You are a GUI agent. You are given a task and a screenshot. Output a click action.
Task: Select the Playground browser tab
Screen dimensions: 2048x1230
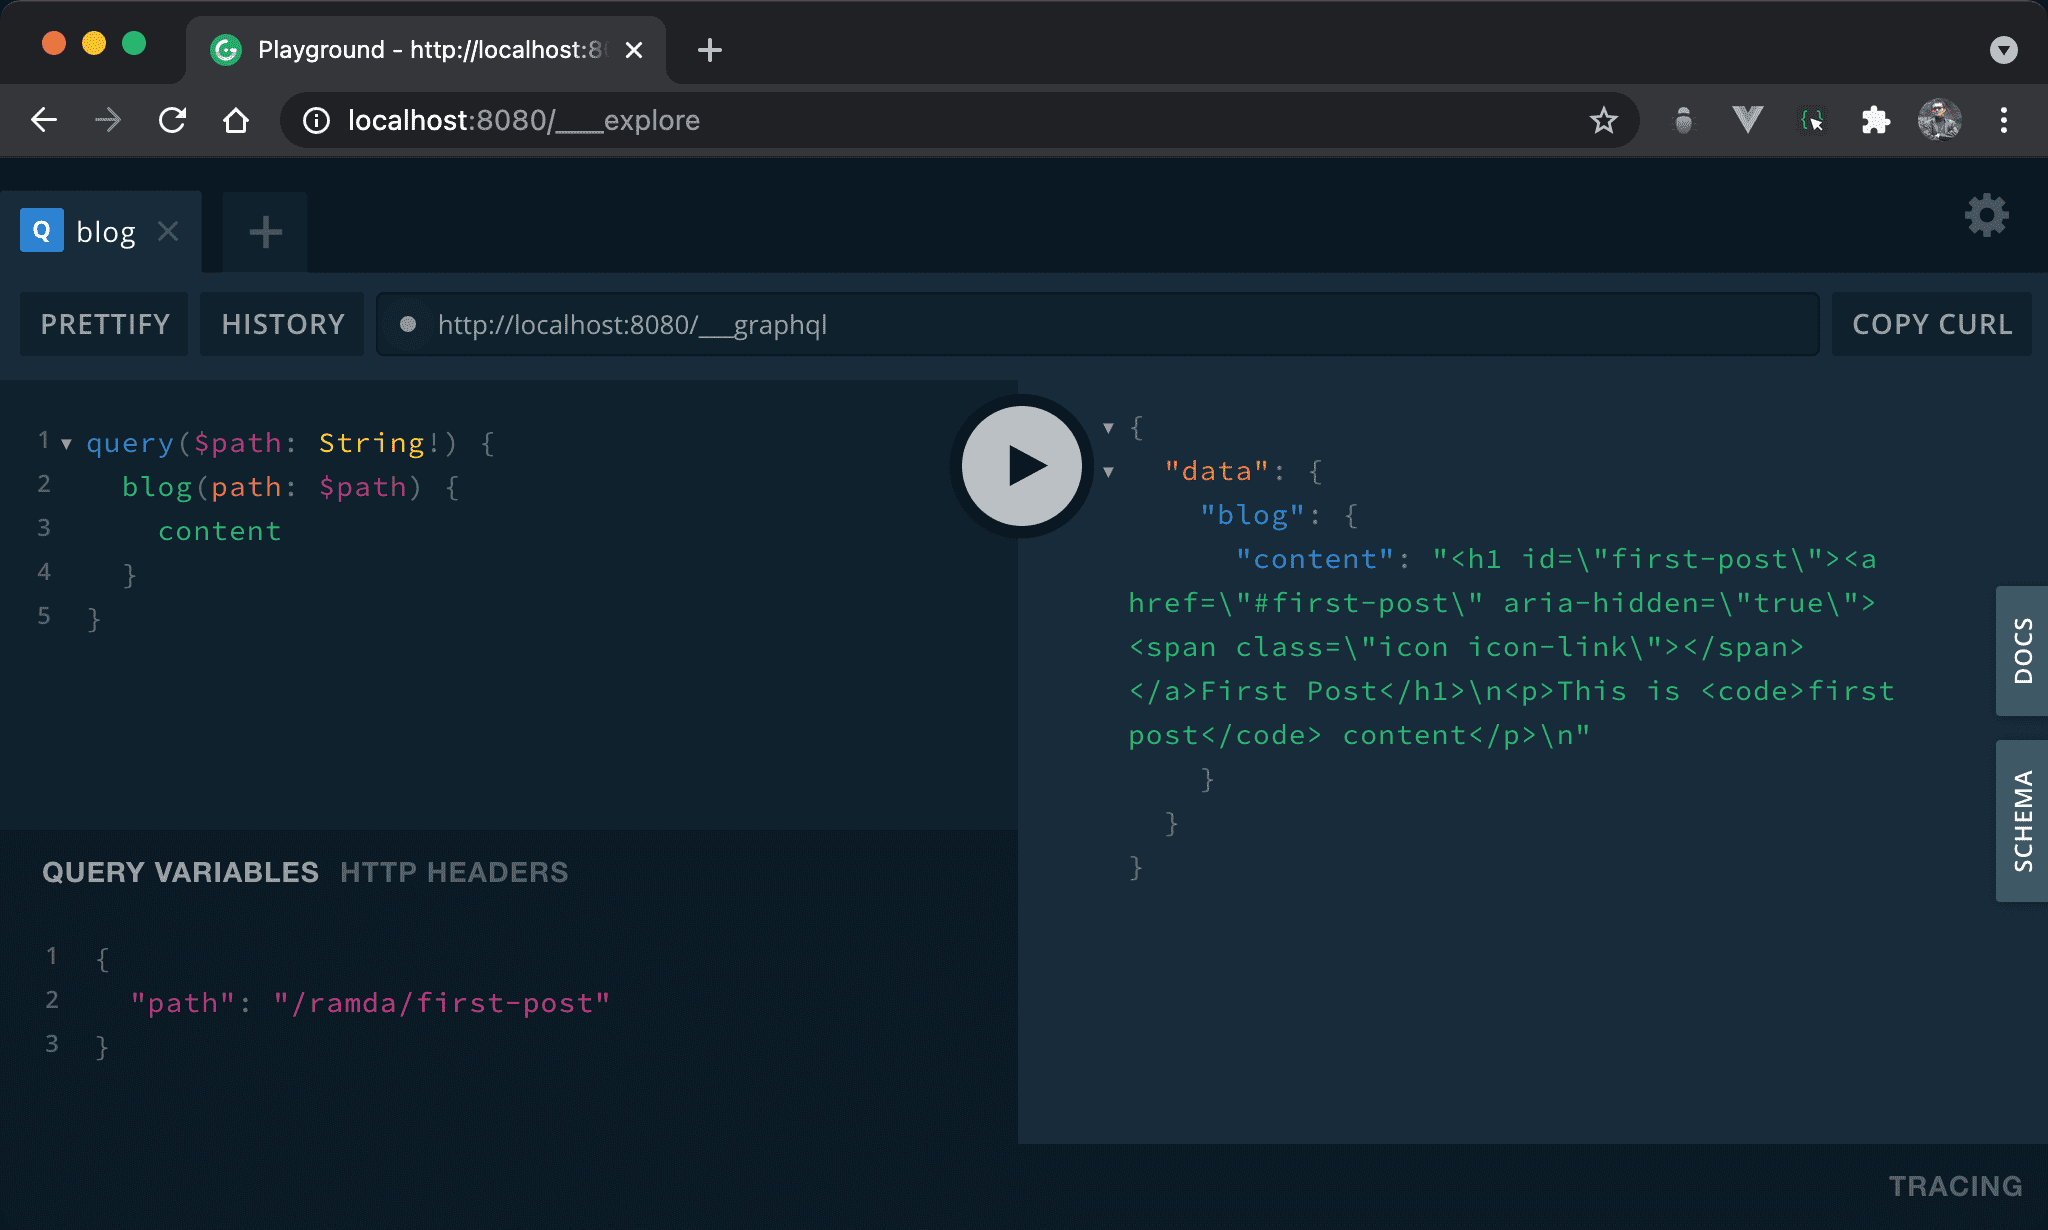426,49
